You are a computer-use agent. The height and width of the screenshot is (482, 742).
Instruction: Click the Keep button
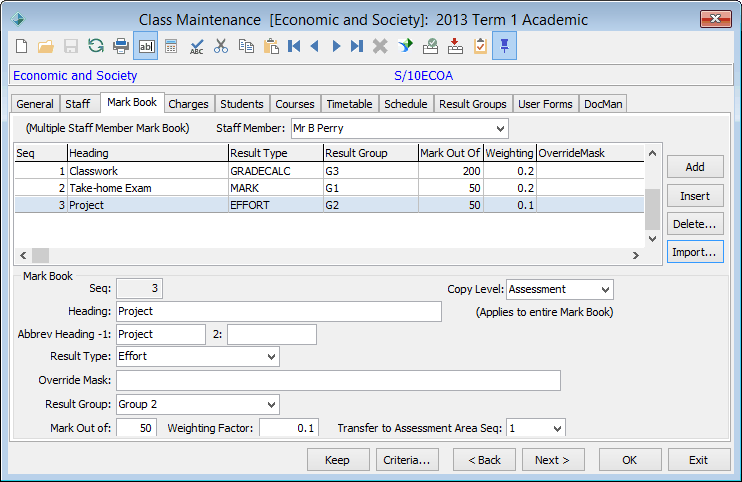338,460
